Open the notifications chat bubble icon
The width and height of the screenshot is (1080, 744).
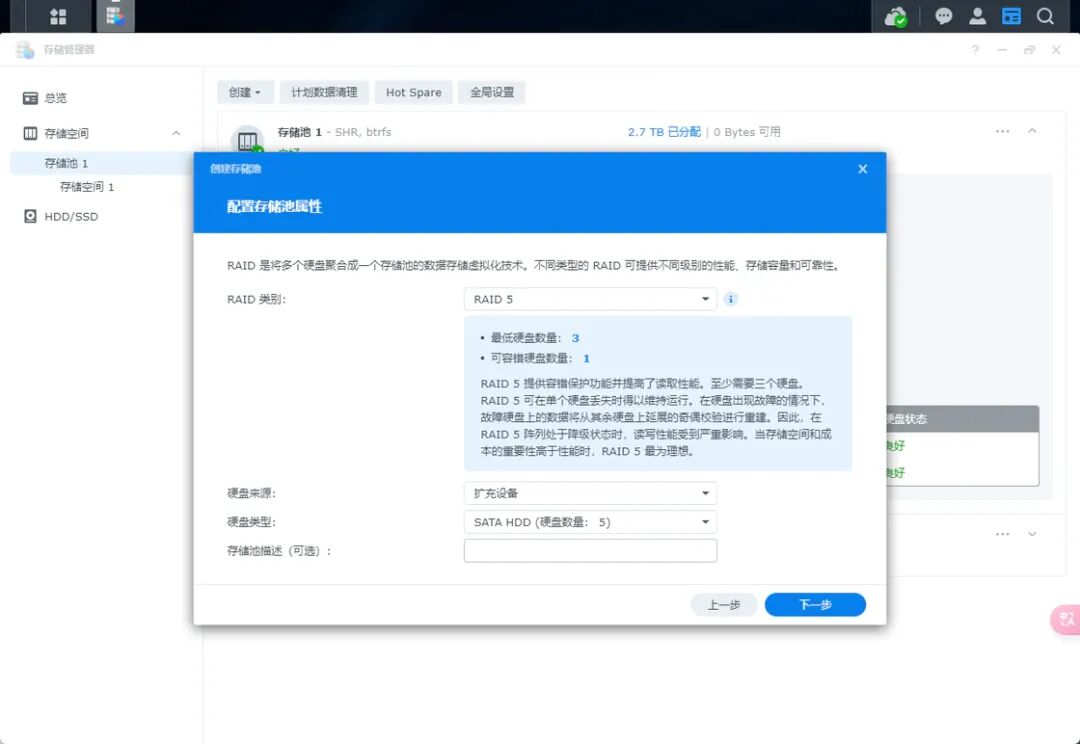(944, 16)
